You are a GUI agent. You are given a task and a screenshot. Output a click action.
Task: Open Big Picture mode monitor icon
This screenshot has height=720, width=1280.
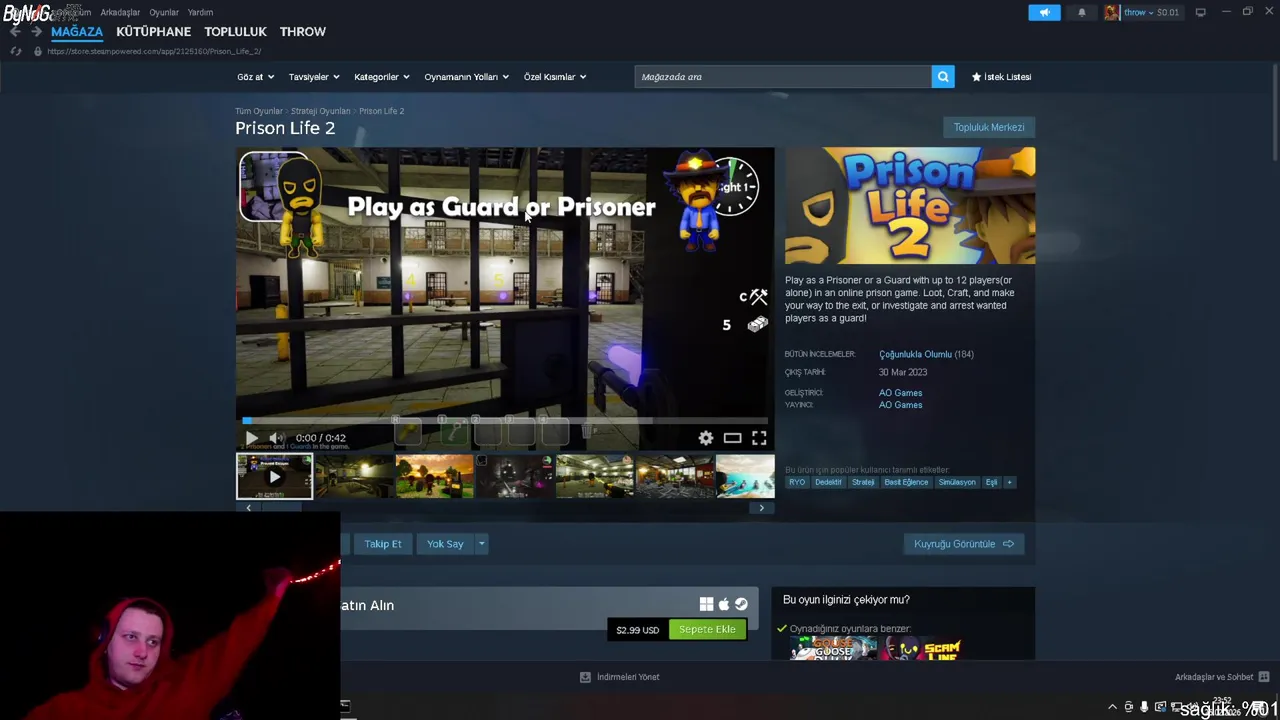click(1200, 12)
